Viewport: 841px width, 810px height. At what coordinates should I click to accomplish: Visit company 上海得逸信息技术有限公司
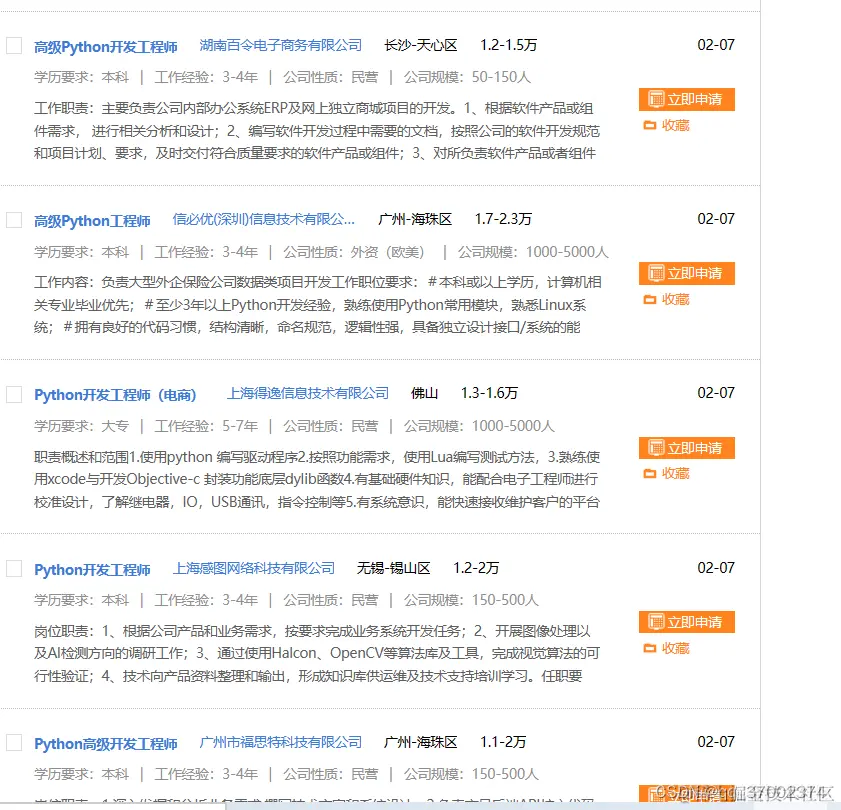coord(308,393)
